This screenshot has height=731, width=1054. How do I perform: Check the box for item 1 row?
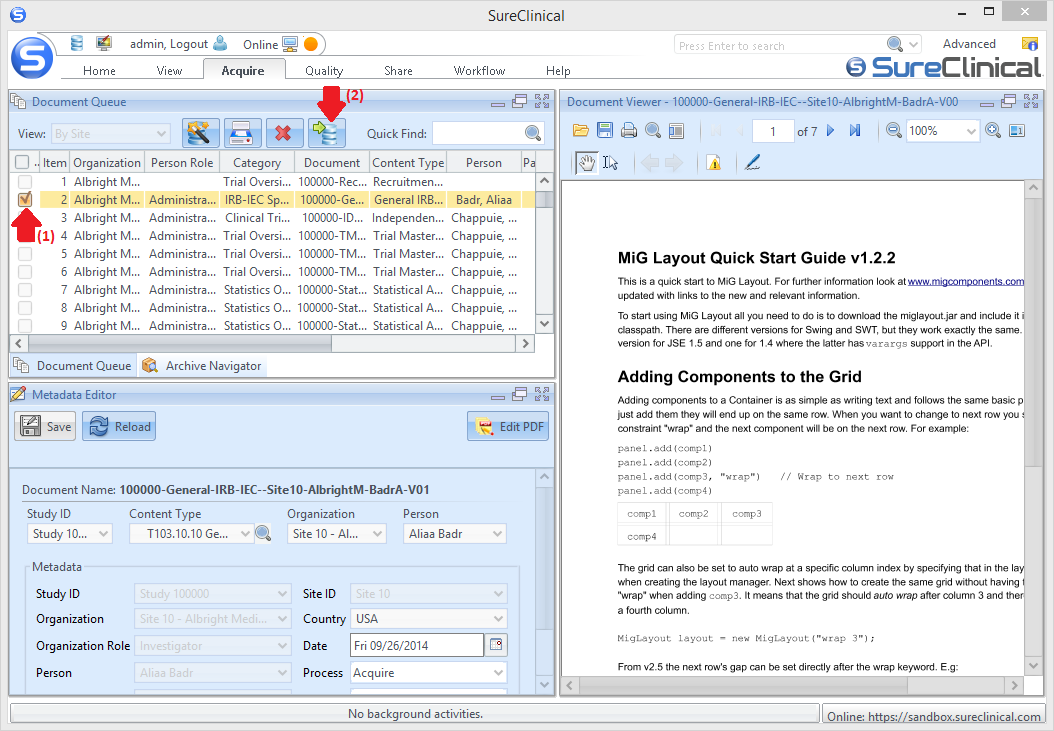click(25, 182)
